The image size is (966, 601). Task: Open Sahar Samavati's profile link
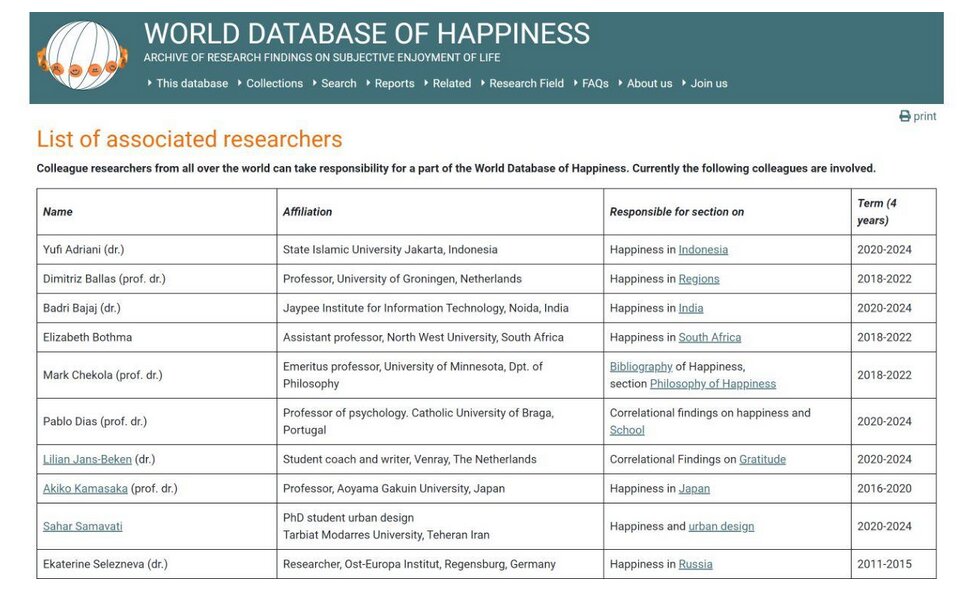[83, 526]
